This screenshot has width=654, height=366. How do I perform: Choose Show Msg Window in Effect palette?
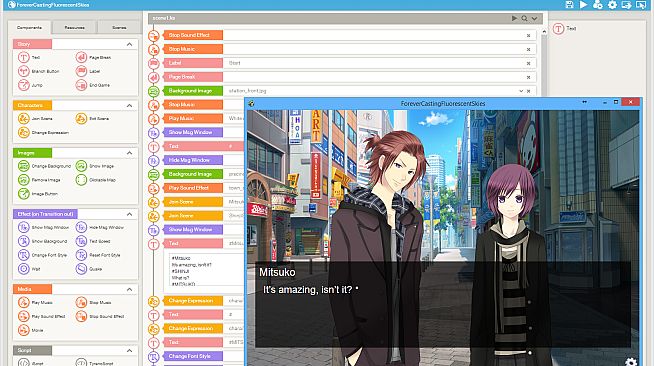(x=43, y=228)
